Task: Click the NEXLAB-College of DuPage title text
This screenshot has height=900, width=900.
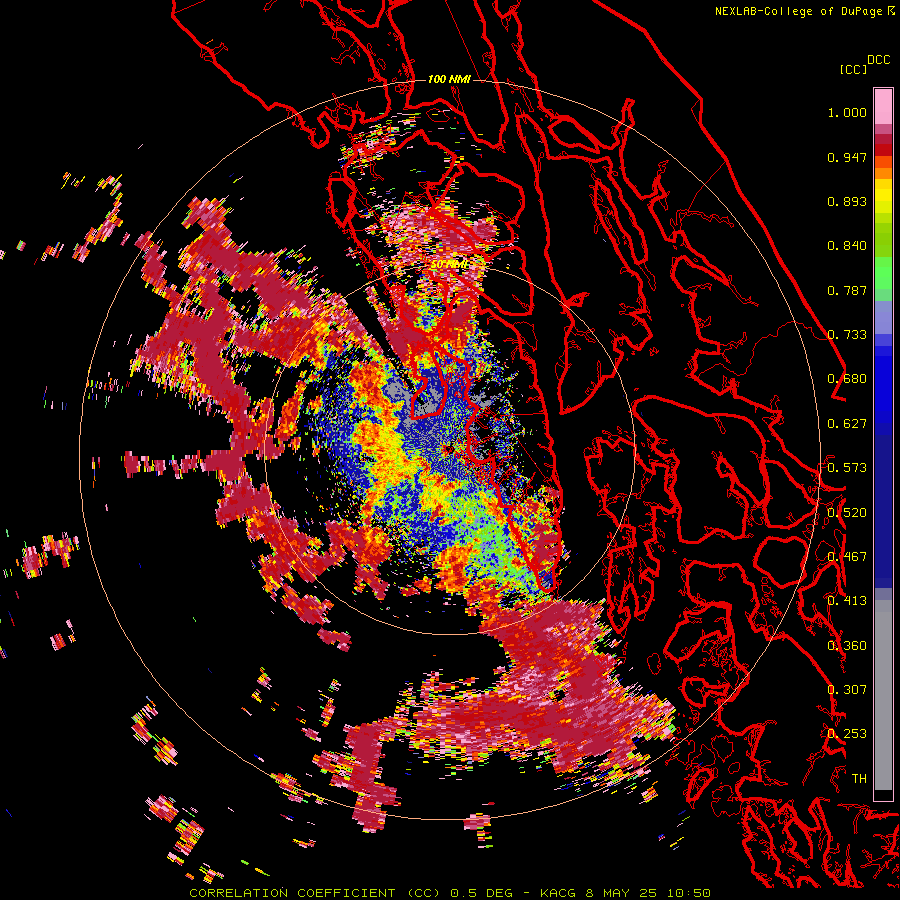Action: point(799,11)
